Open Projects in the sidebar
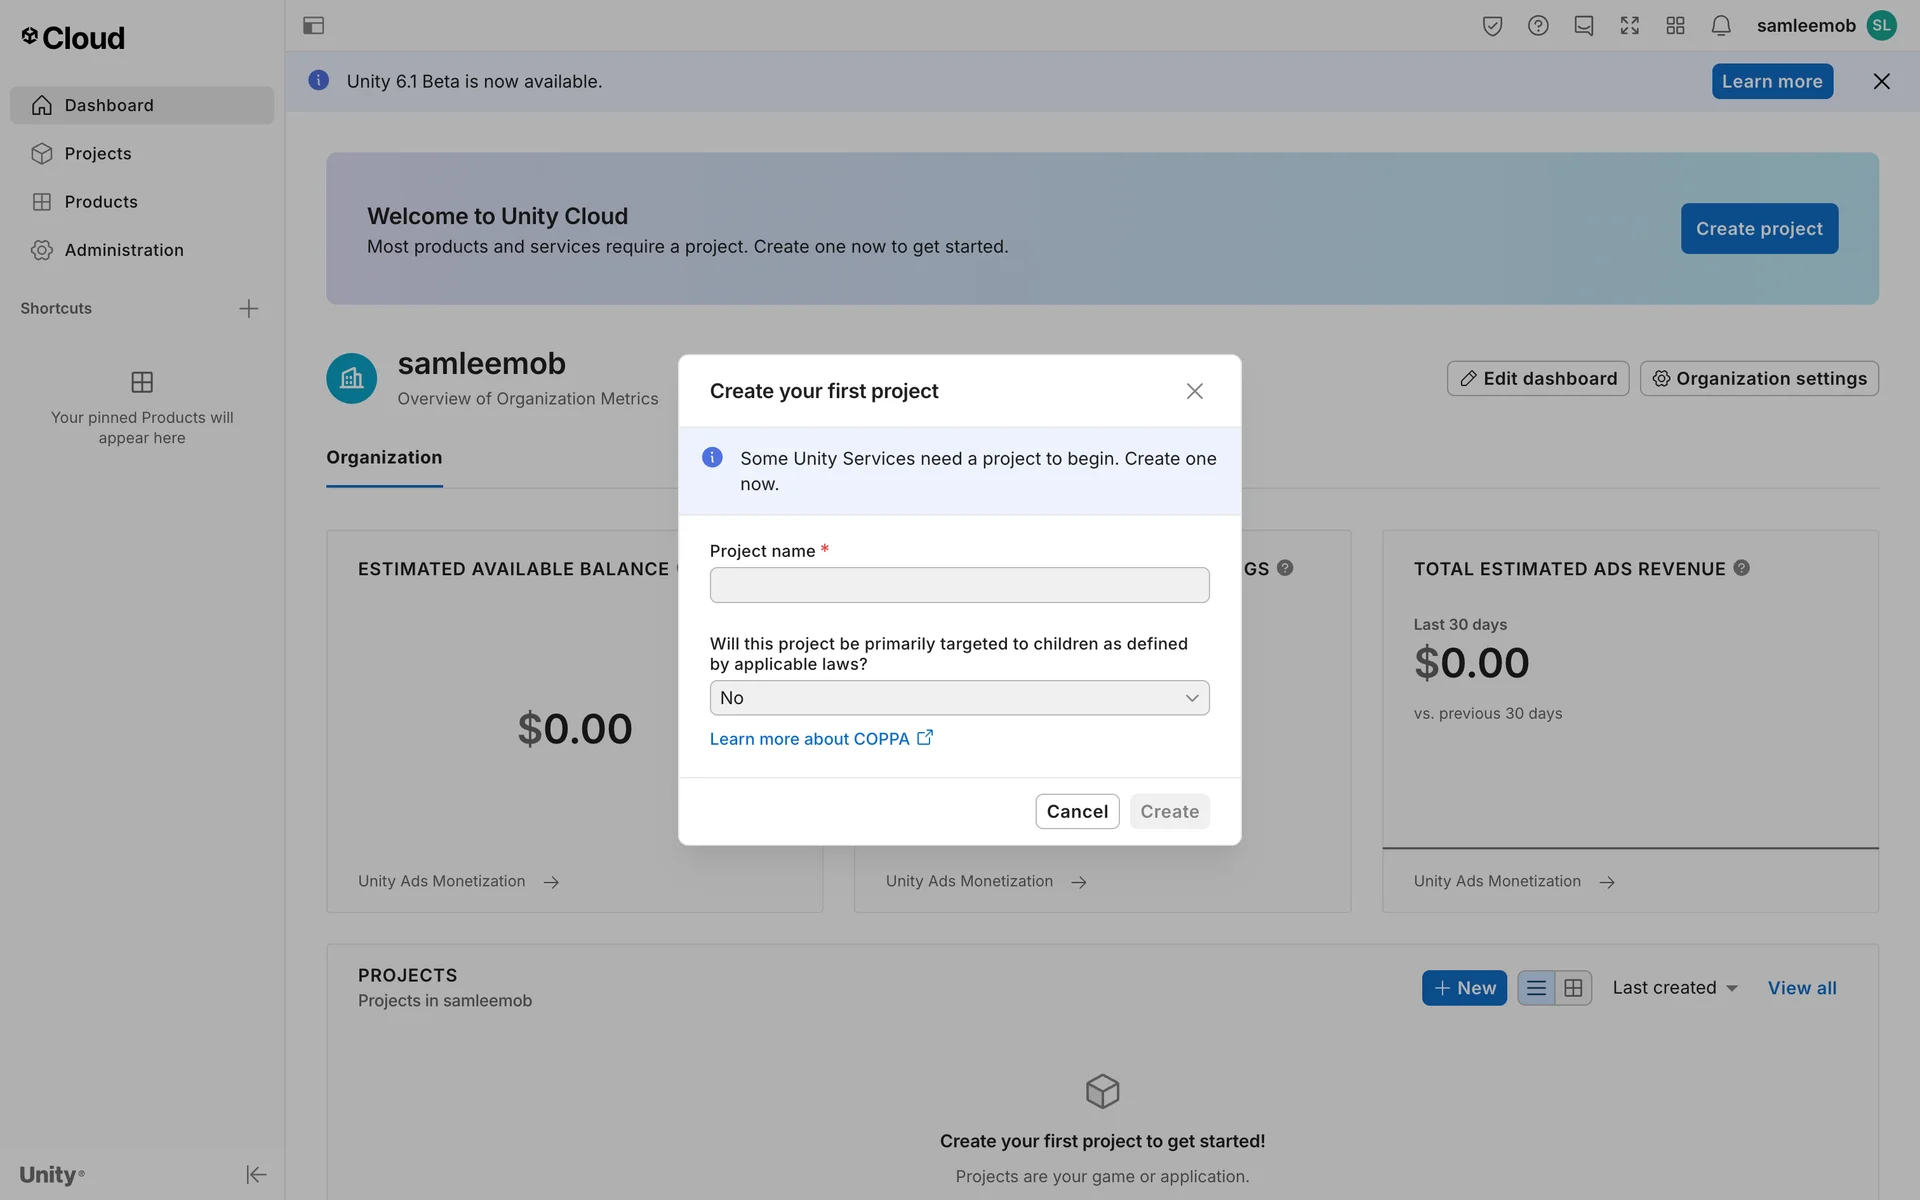1920x1200 pixels. (98, 154)
